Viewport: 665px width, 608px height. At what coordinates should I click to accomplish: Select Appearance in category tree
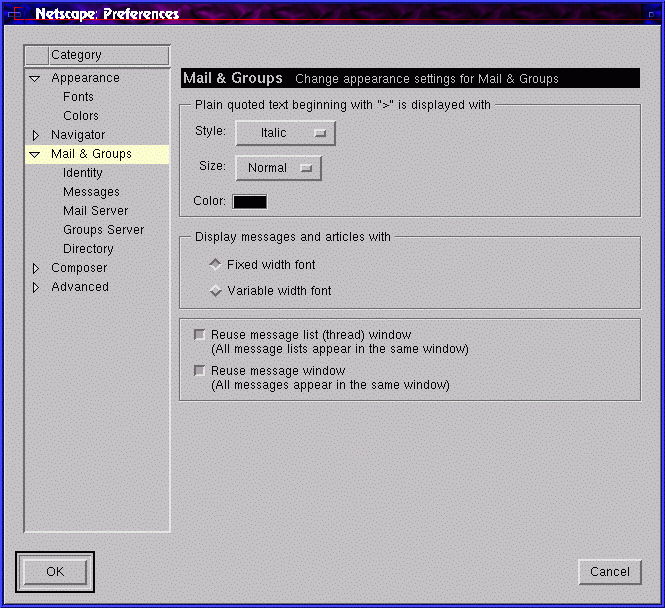pyautogui.click(x=85, y=78)
